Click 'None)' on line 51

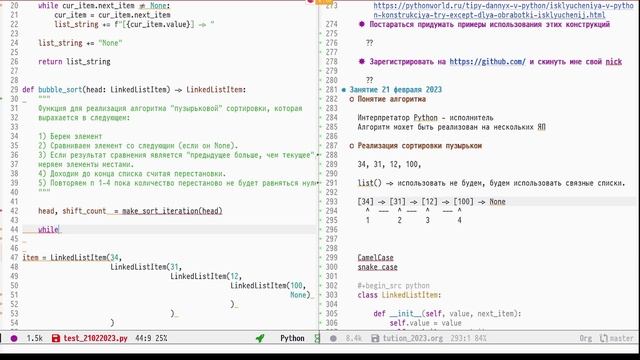[x=300, y=295]
